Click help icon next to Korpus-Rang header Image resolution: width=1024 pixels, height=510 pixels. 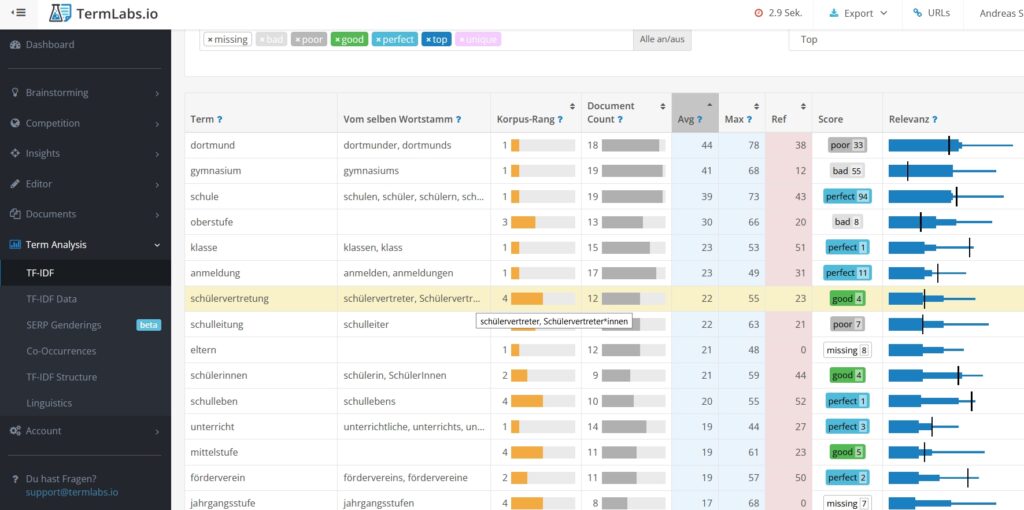click(x=560, y=120)
